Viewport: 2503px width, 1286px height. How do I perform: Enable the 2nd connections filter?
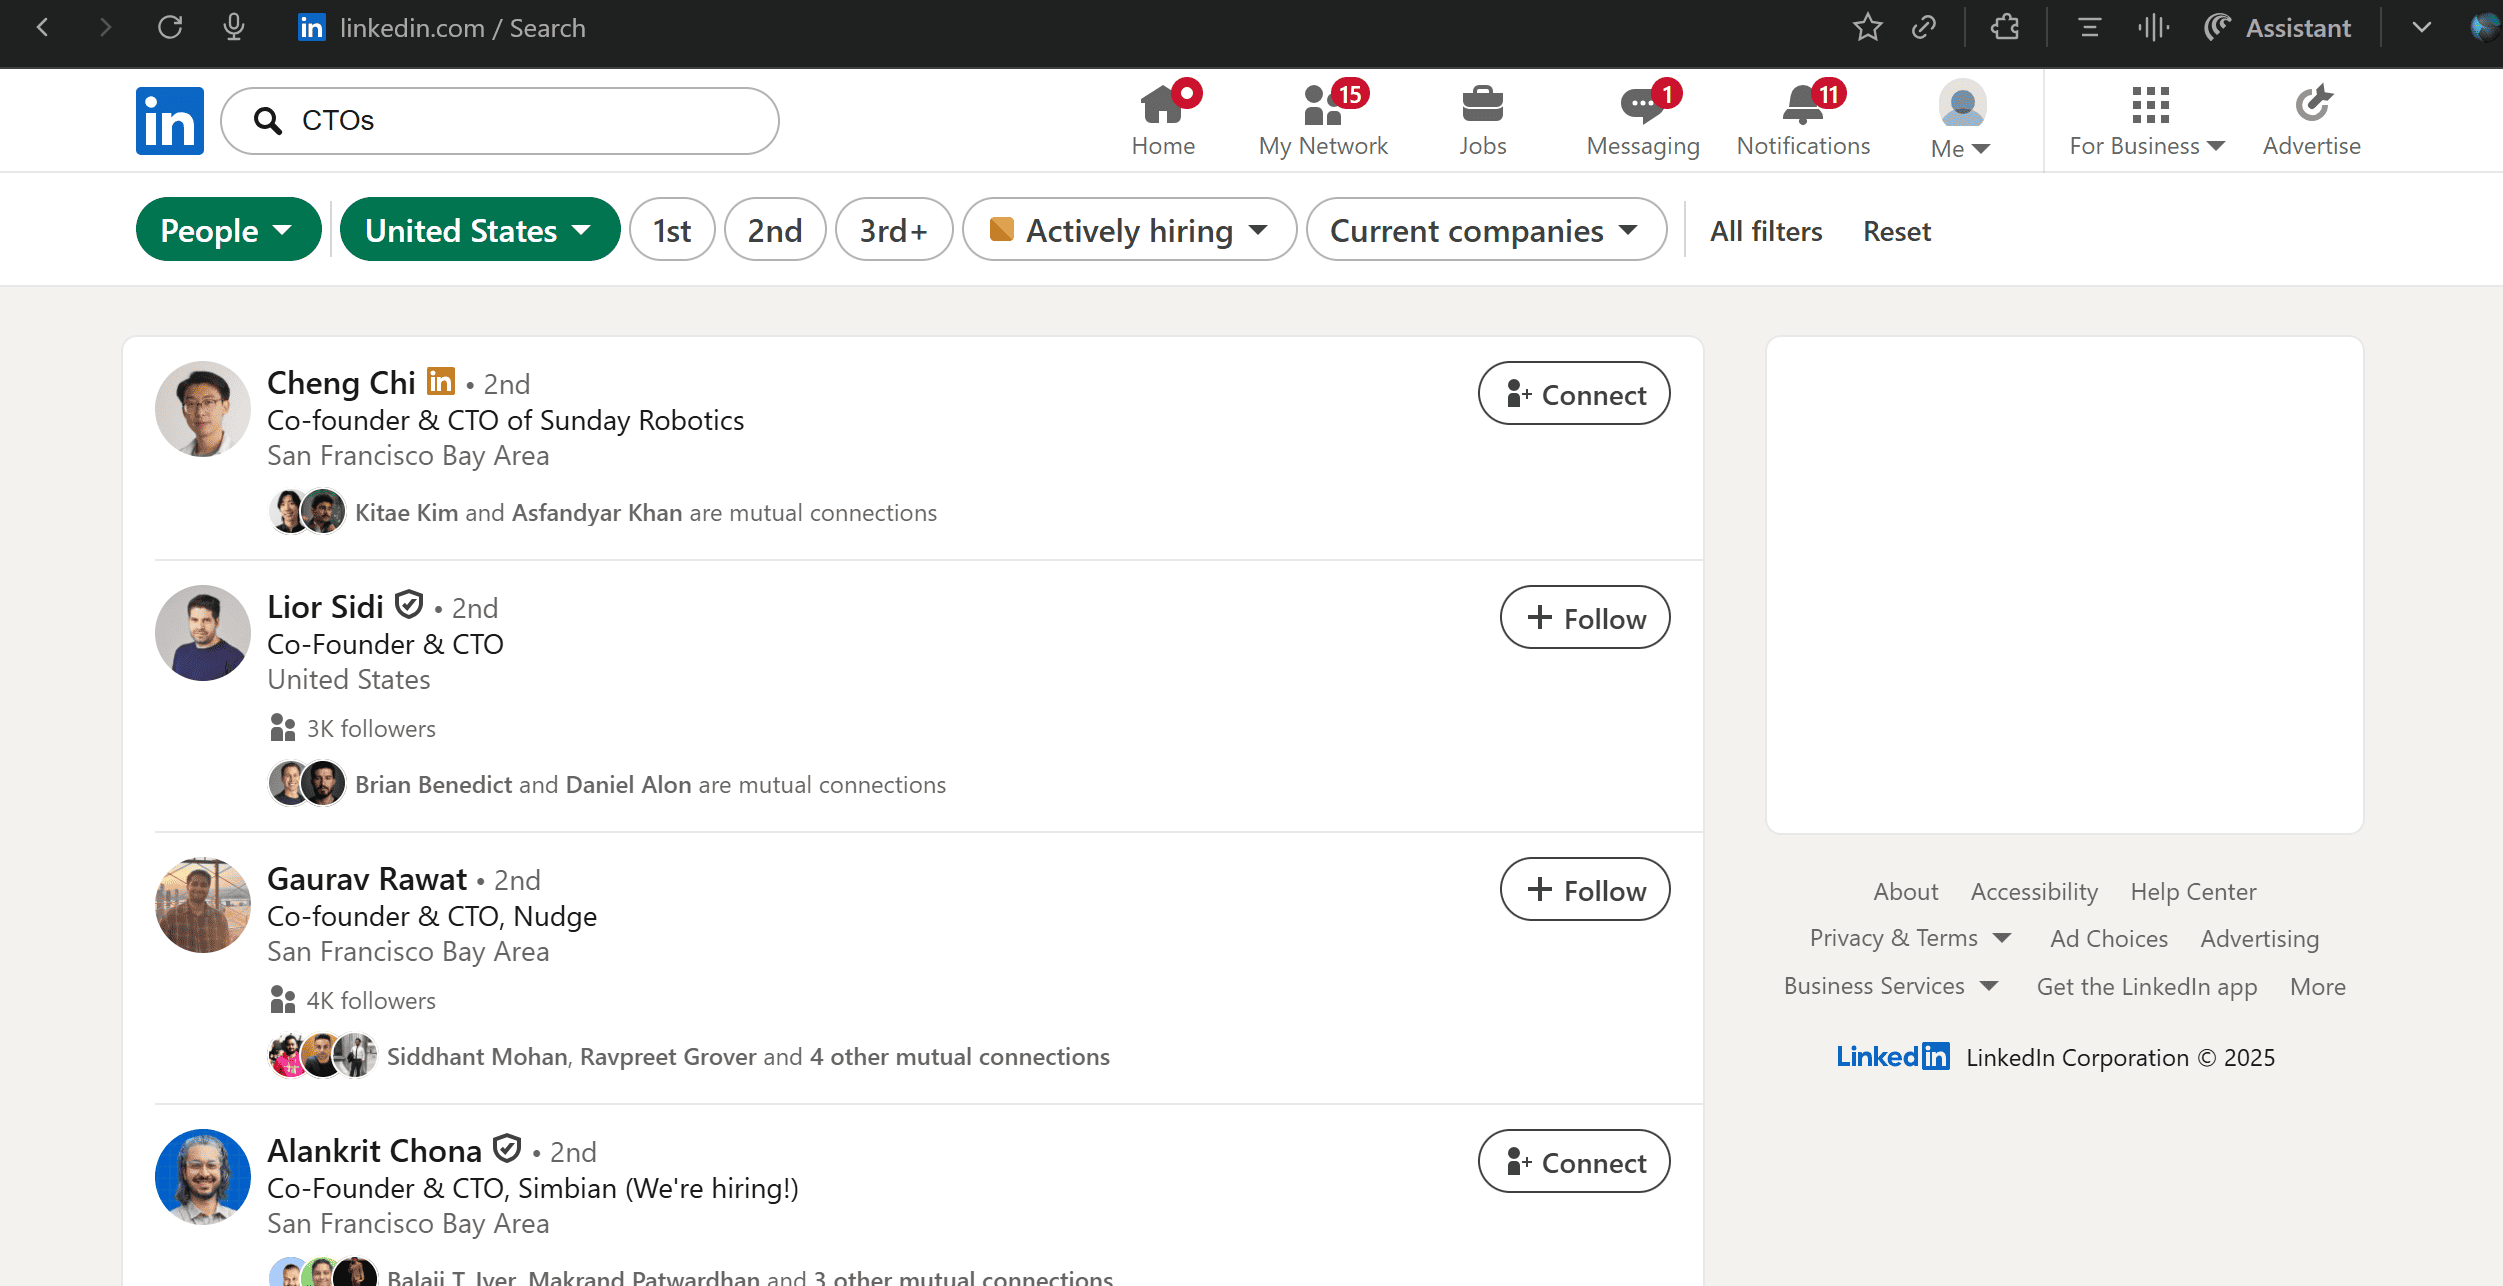point(774,229)
